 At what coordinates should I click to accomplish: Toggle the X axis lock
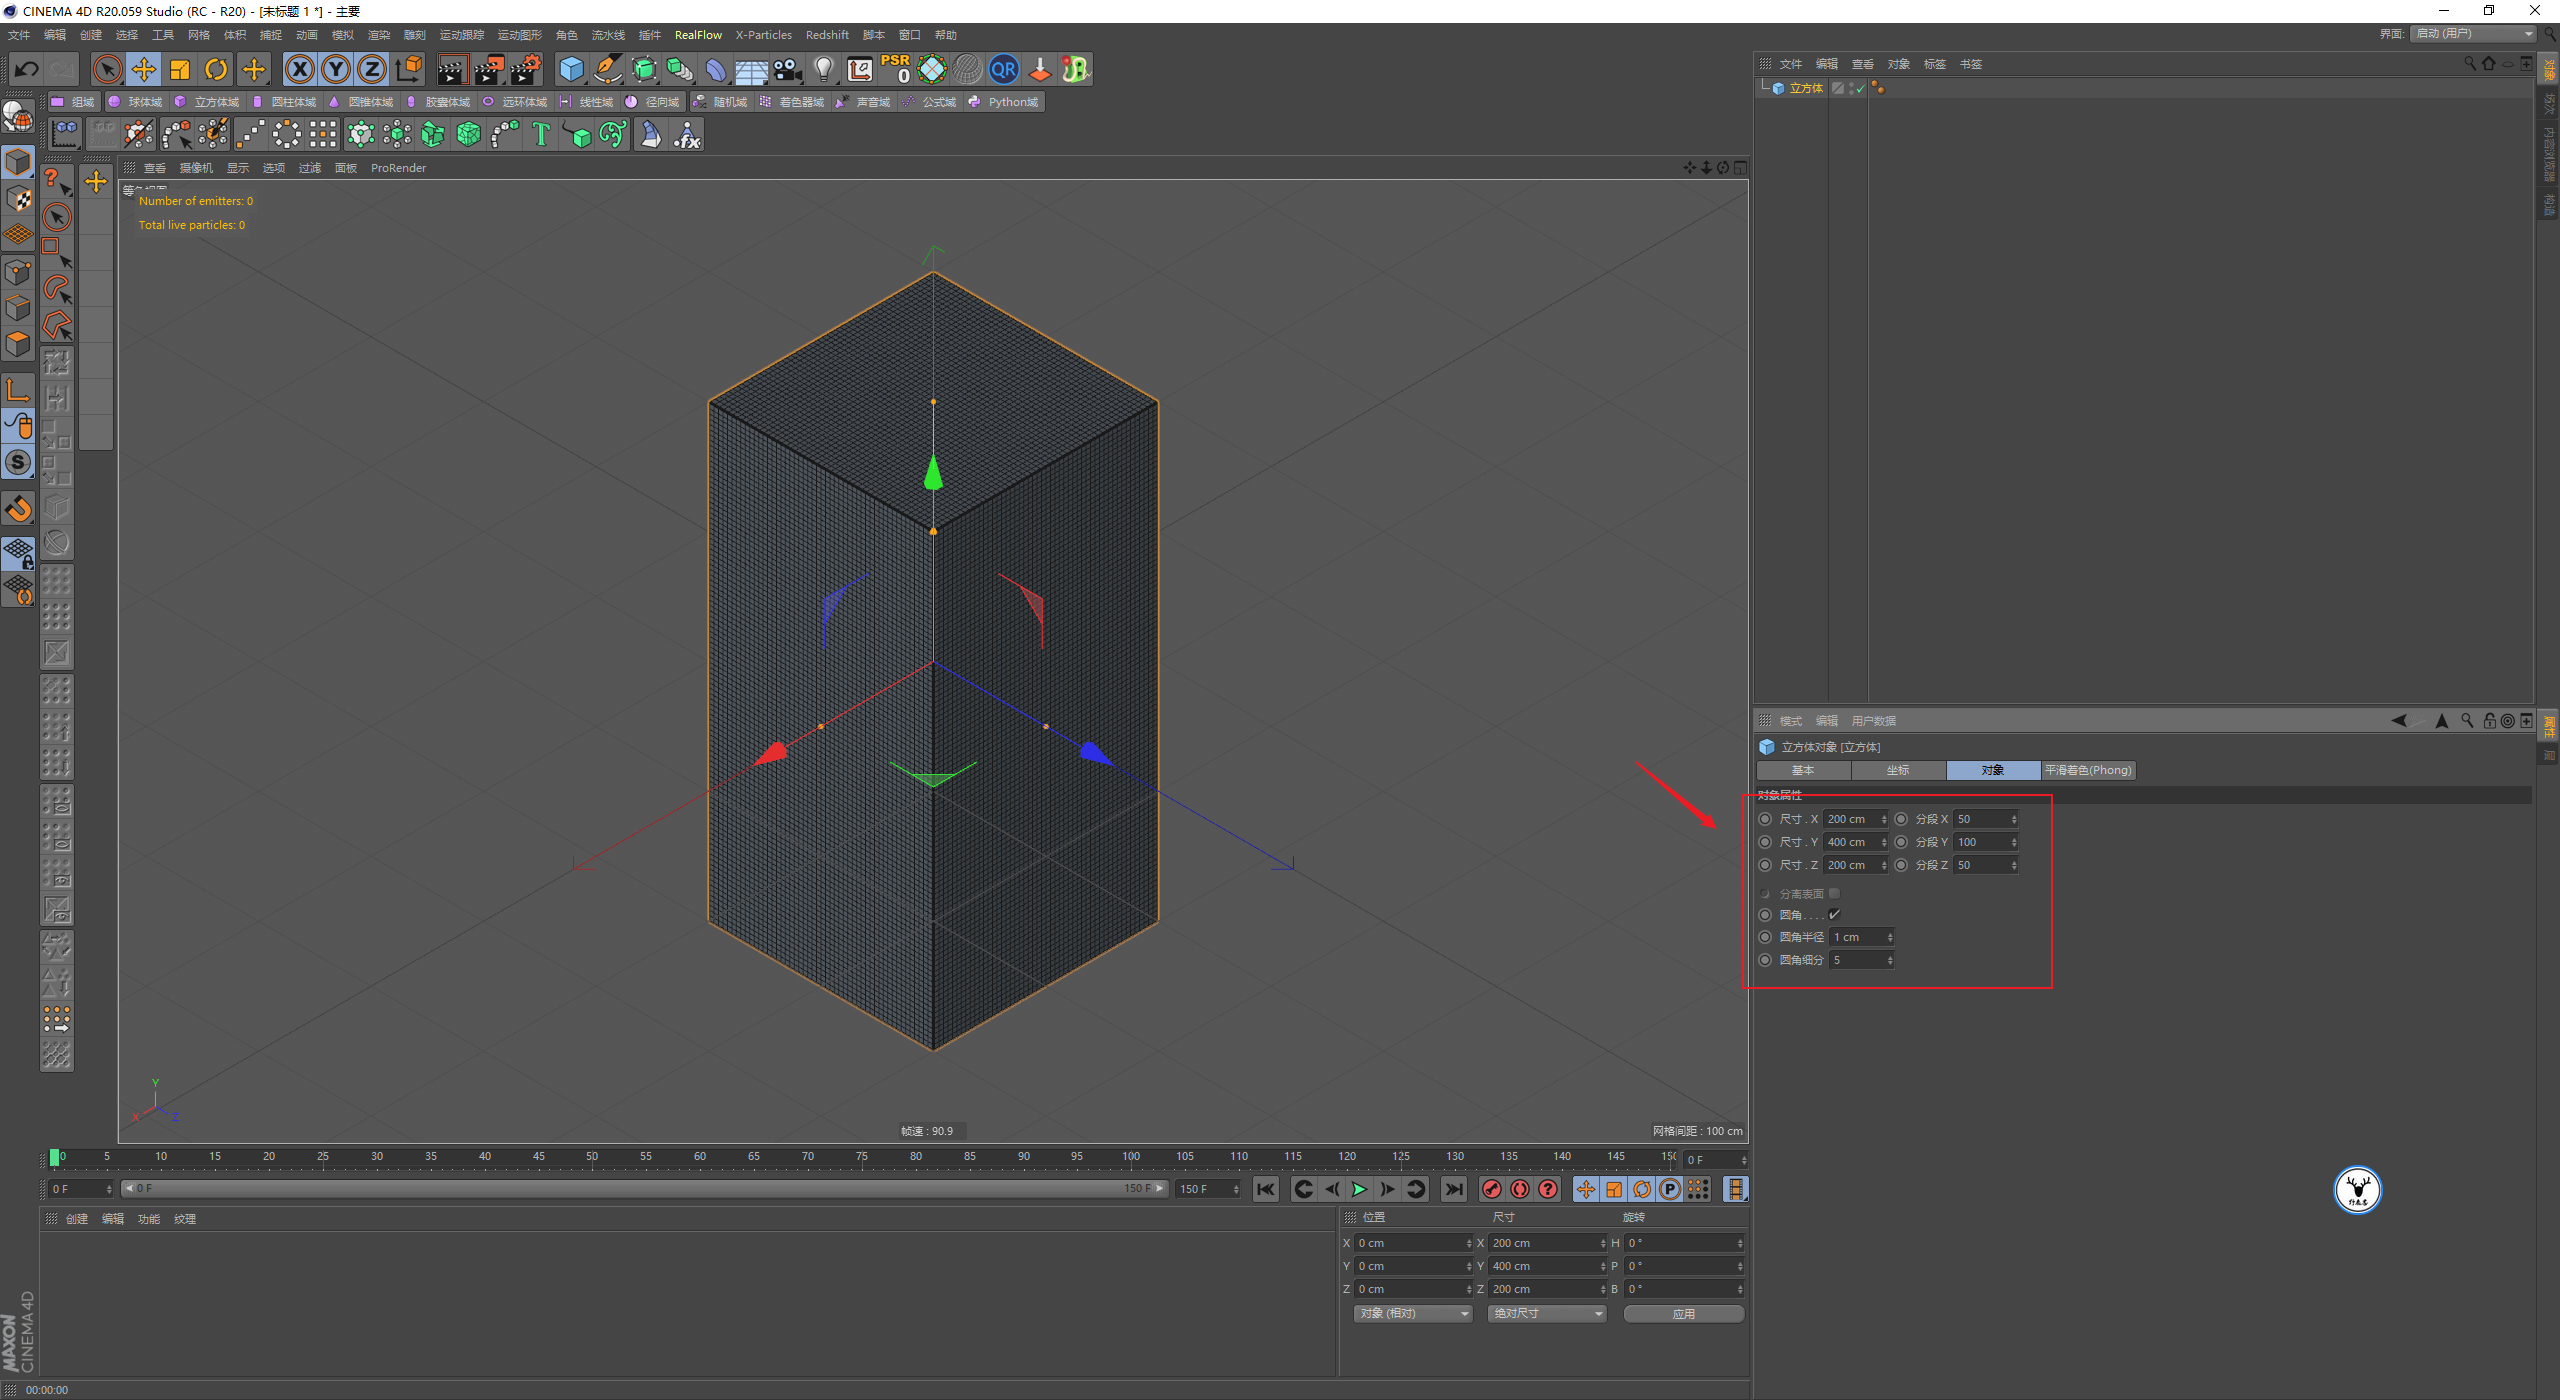(299, 69)
